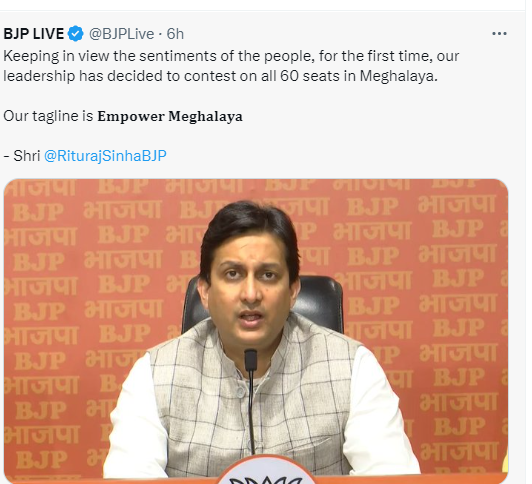Open the three-dot more options menu
This screenshot has width=532, height=484.
[x=499, y=34]
